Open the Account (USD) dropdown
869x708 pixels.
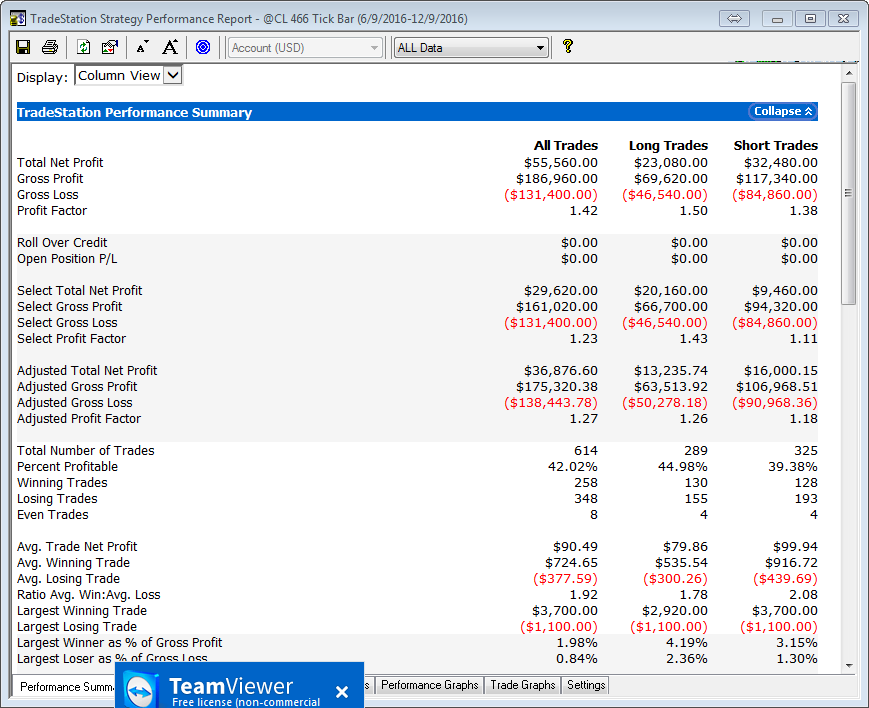pos(305,47)
